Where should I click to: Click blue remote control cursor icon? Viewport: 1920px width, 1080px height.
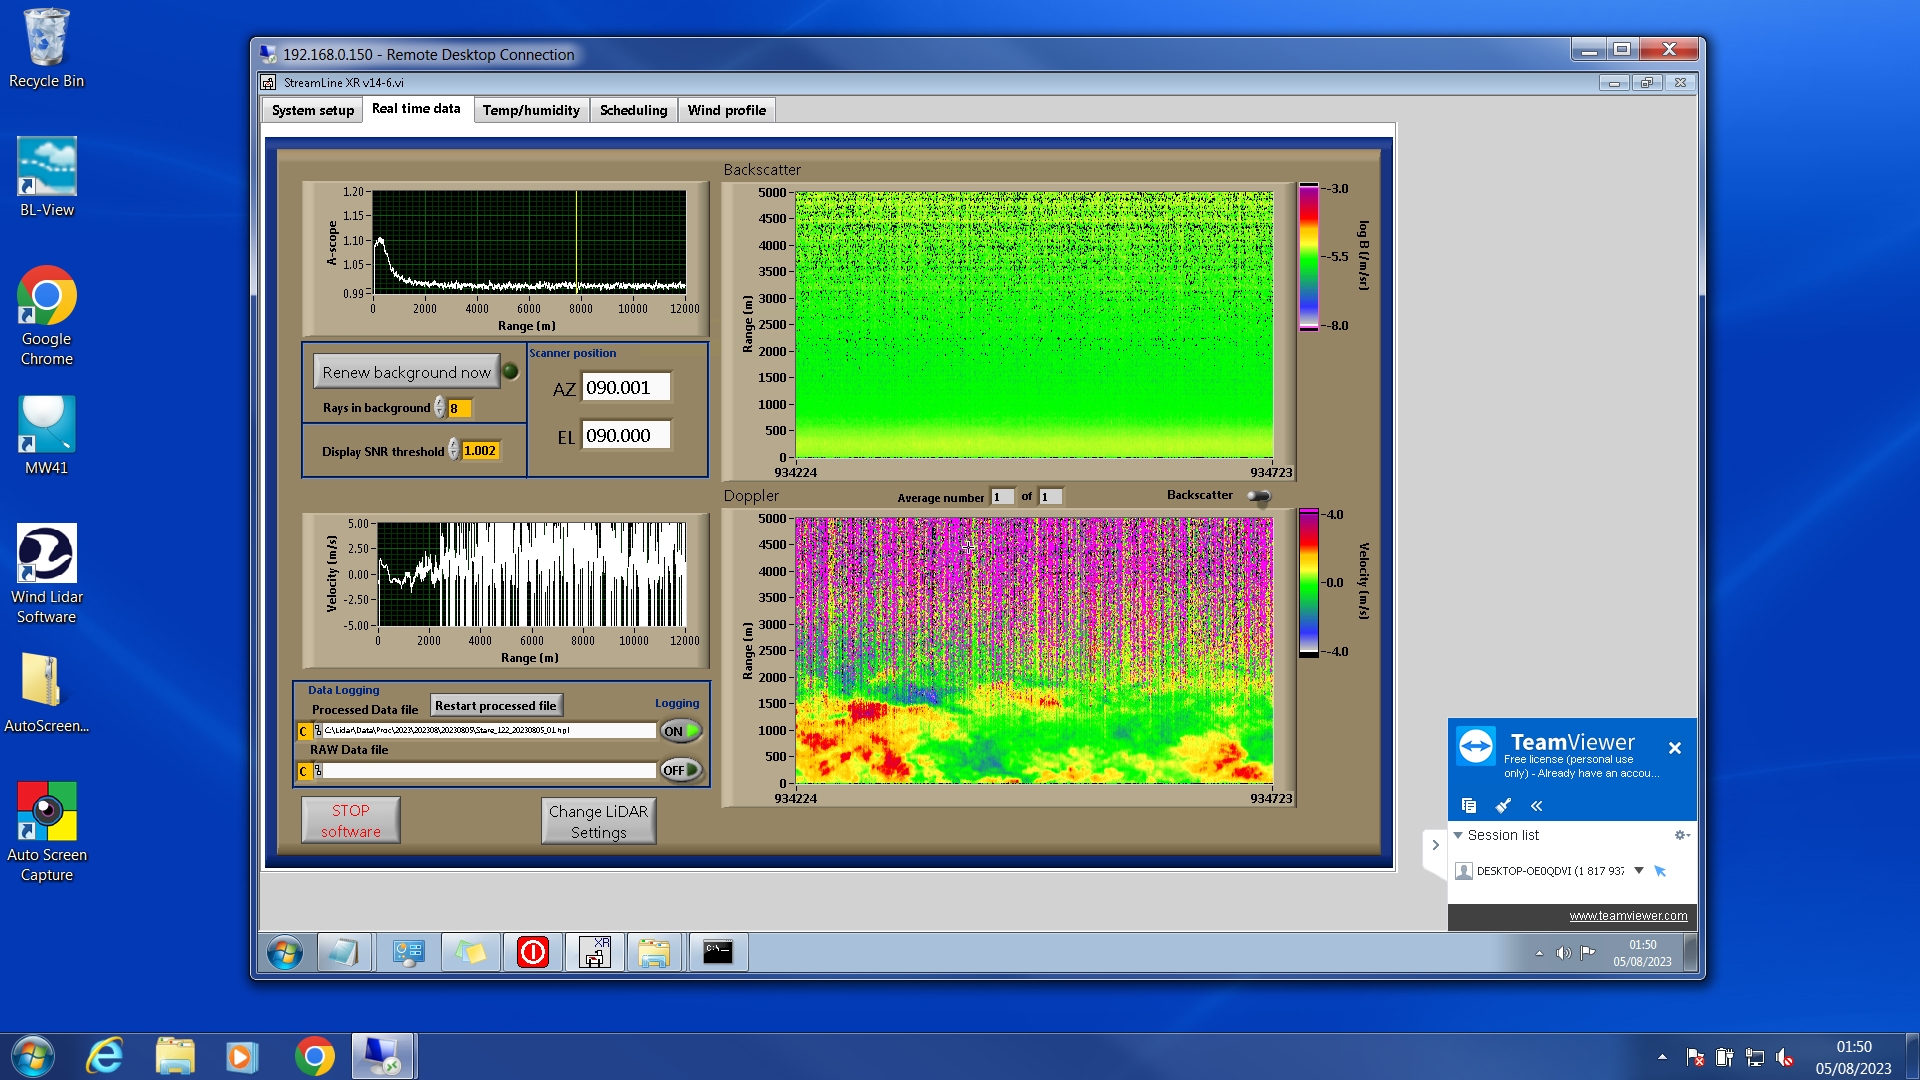point(1660,871)
